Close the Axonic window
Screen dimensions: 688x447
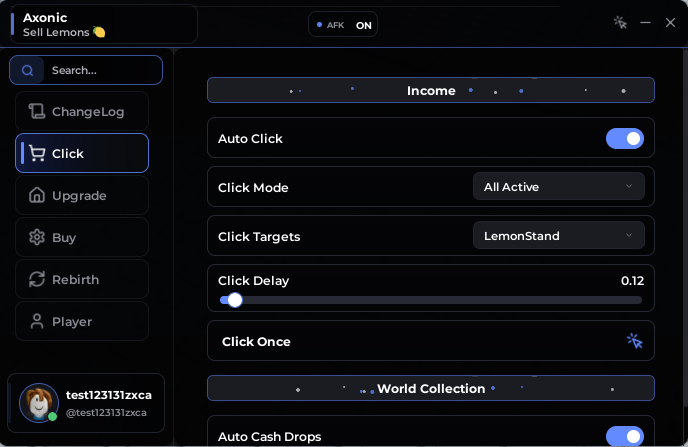(x=670, y=22)
